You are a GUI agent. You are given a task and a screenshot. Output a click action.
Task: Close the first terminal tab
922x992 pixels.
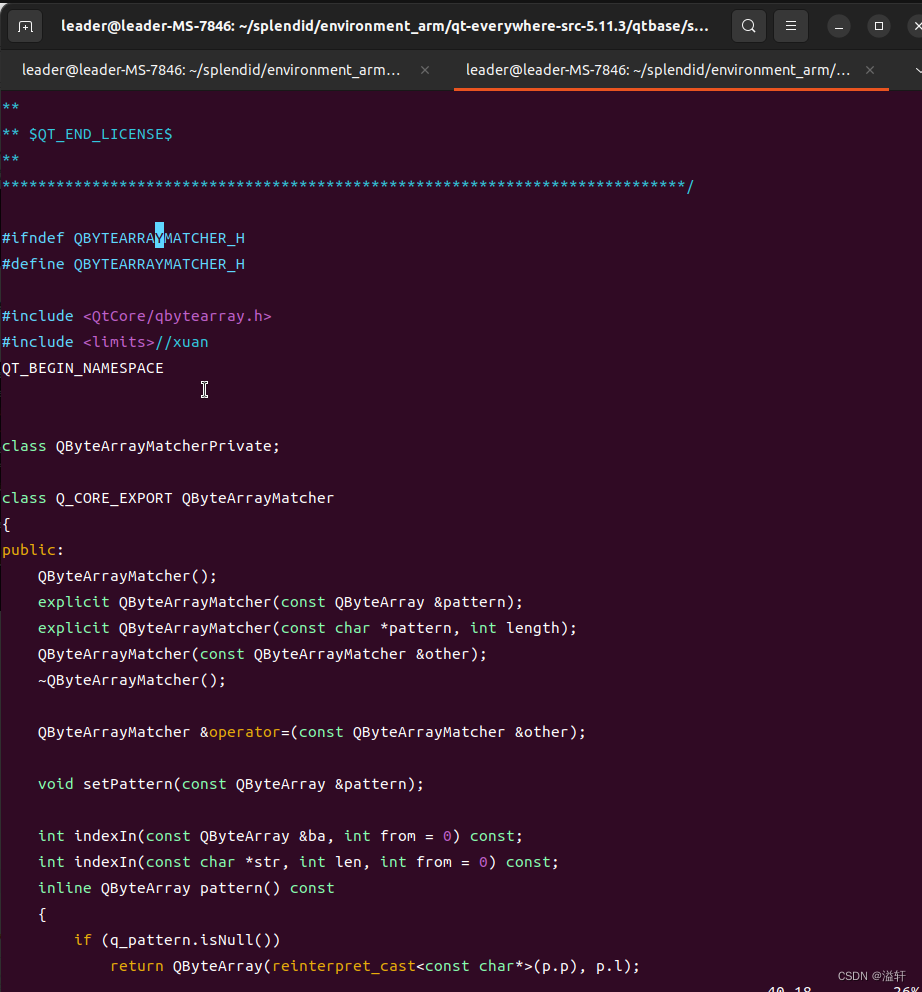424,71
